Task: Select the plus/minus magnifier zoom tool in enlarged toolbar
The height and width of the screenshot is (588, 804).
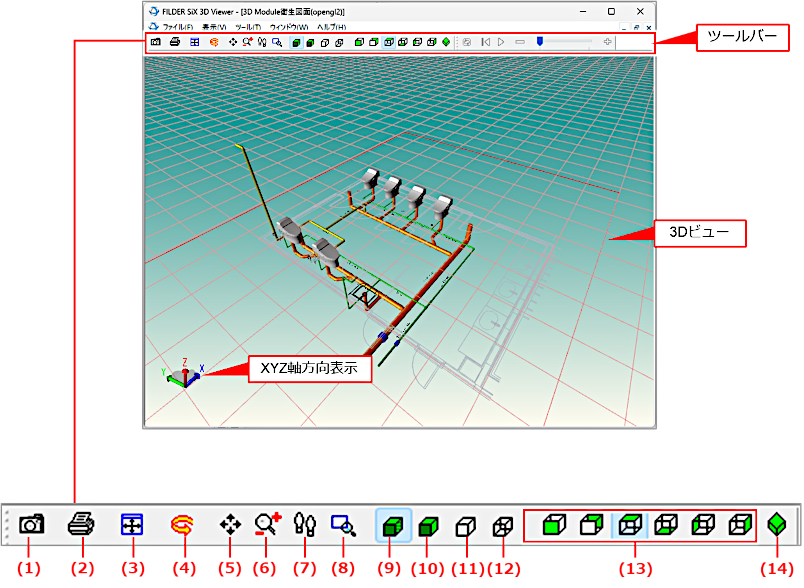Action: [x=268, y=524]
